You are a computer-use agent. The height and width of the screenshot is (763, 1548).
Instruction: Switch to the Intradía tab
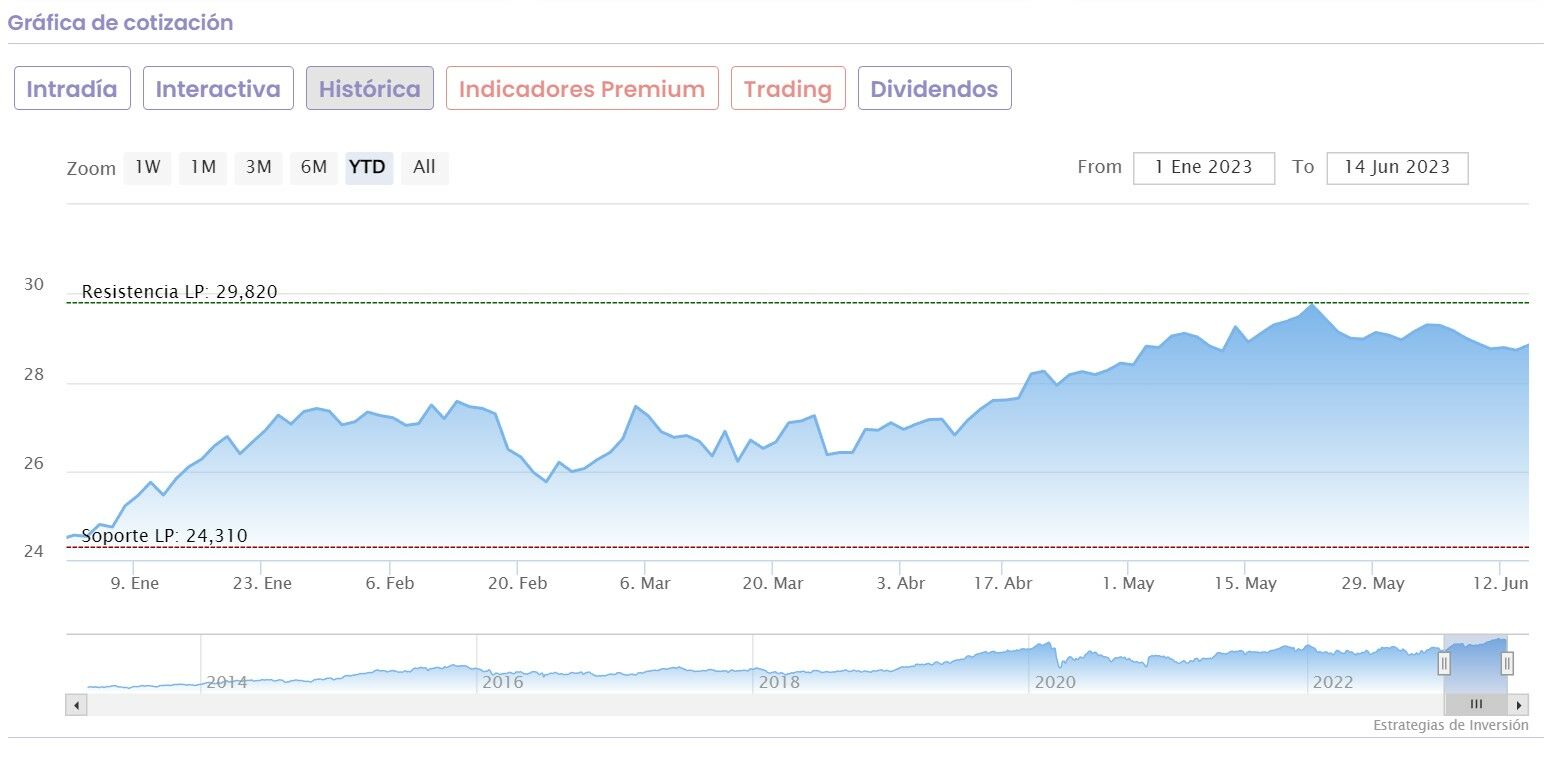pos(72,89)
